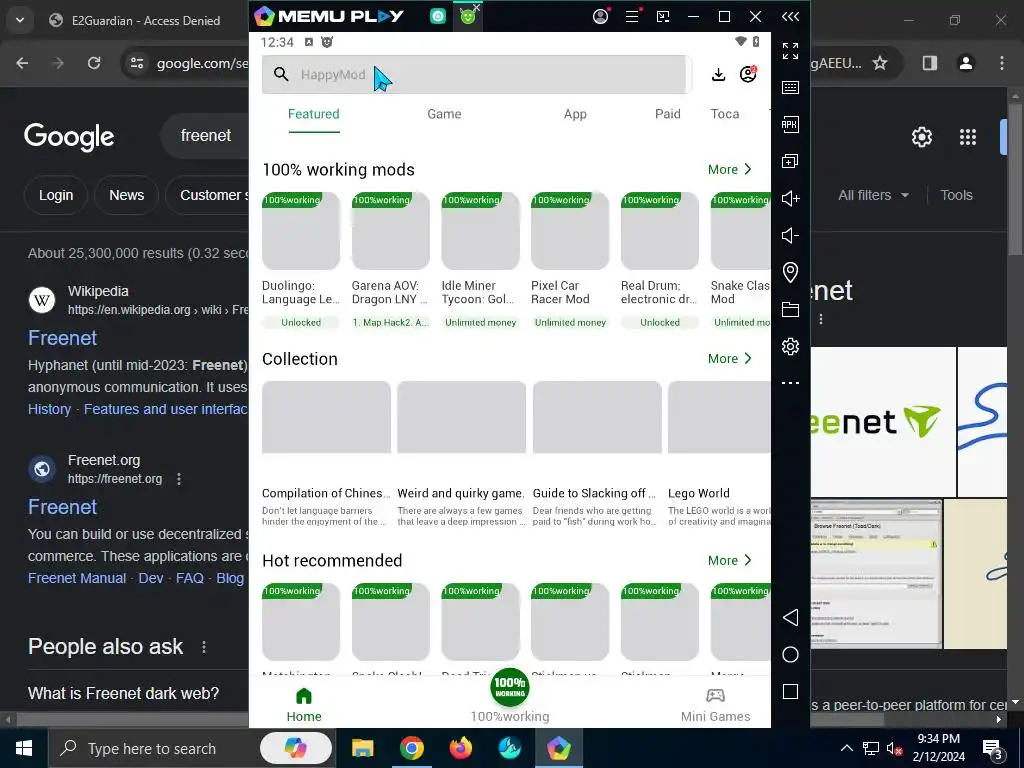Image resolution: width=1024 pixels, height=768 pixels.
Task: Select Game tab in HappyMod
Action: tap(444, 114)
